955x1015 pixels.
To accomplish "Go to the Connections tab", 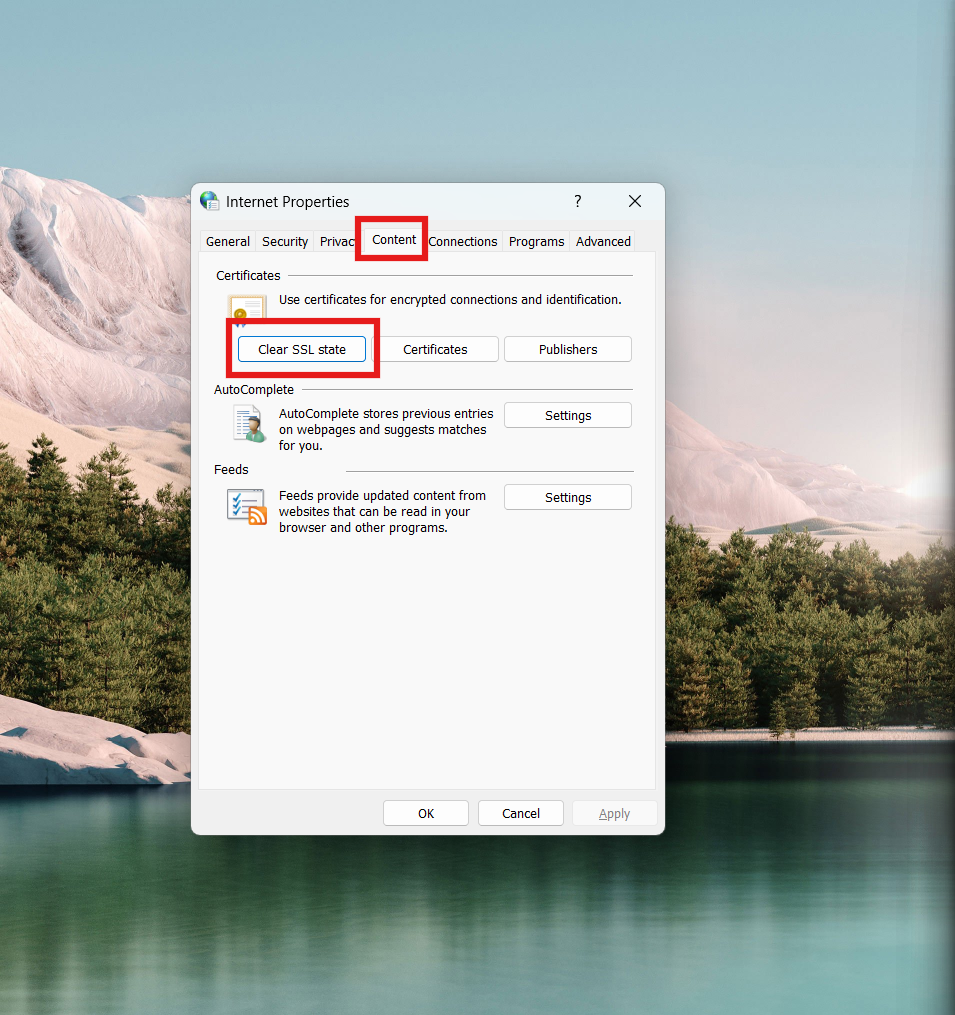I will click(463, 241).
